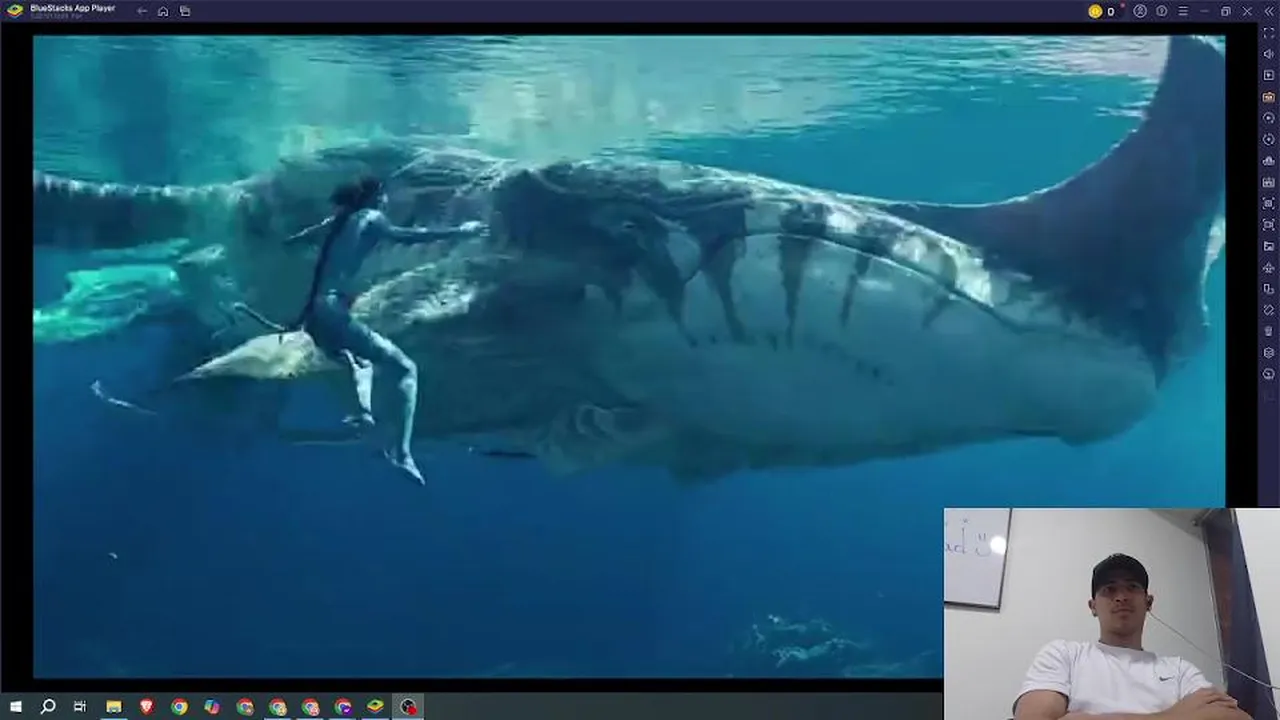Go back using the title bar arrow

click(x=142, y=11)
